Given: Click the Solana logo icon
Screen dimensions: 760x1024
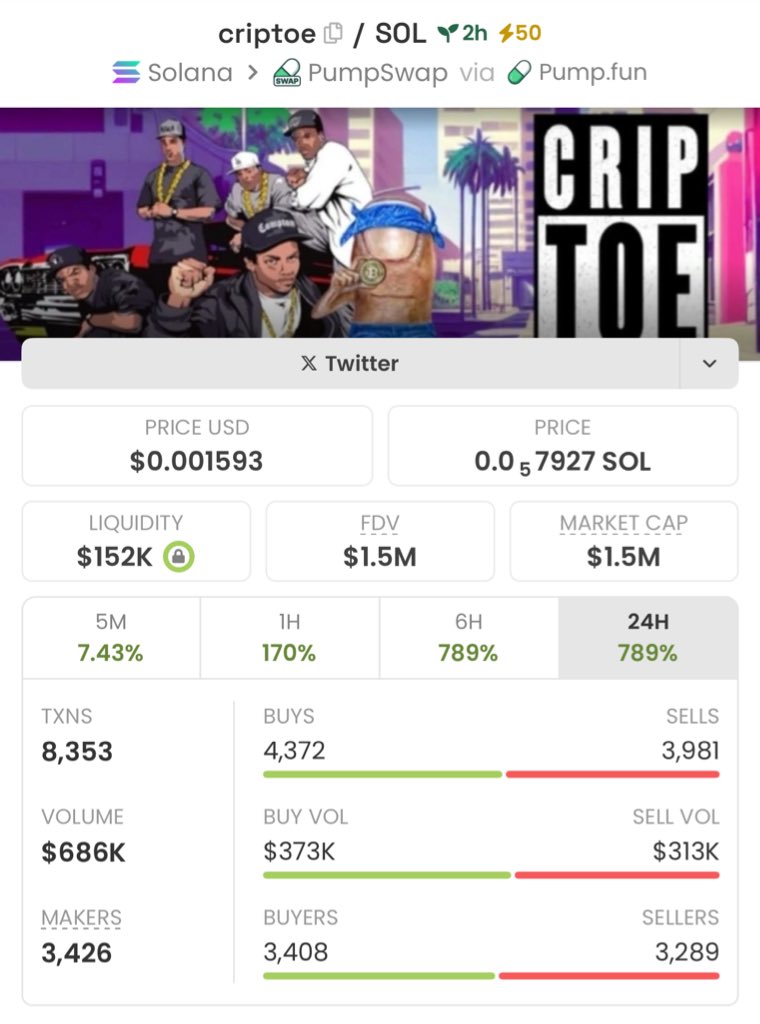Looking at the screenshot, I should pos(127,73).
